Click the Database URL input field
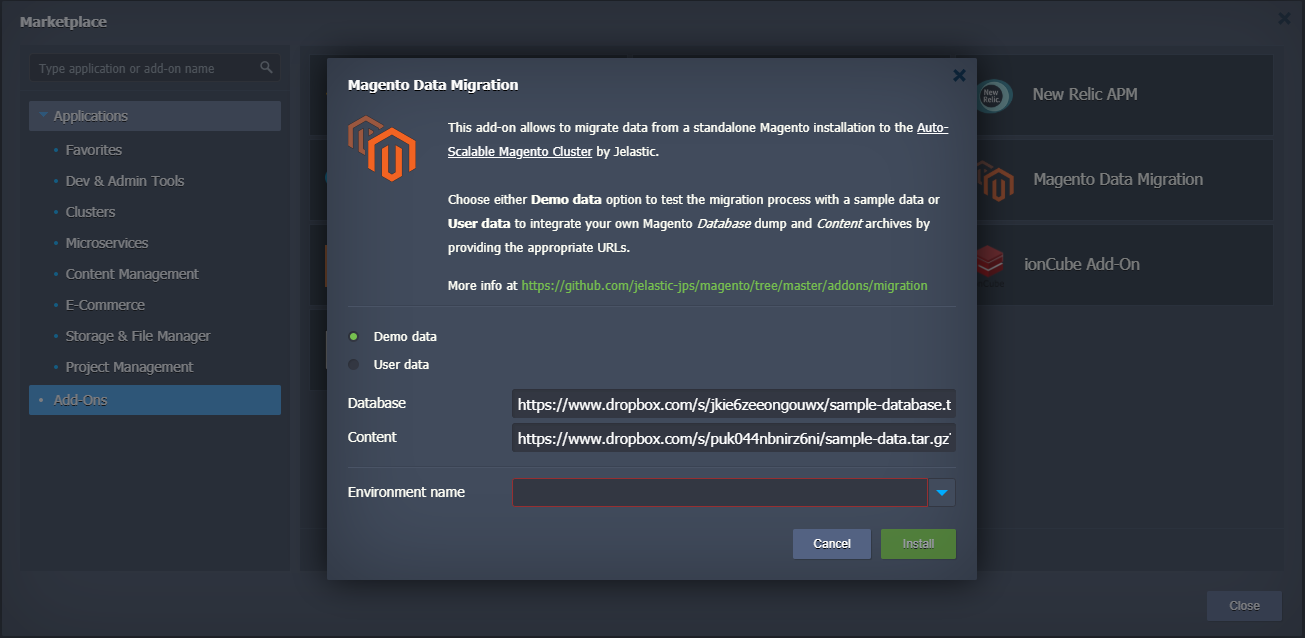1305x638 pixels. pyautogui.click(x=733, y=405)
